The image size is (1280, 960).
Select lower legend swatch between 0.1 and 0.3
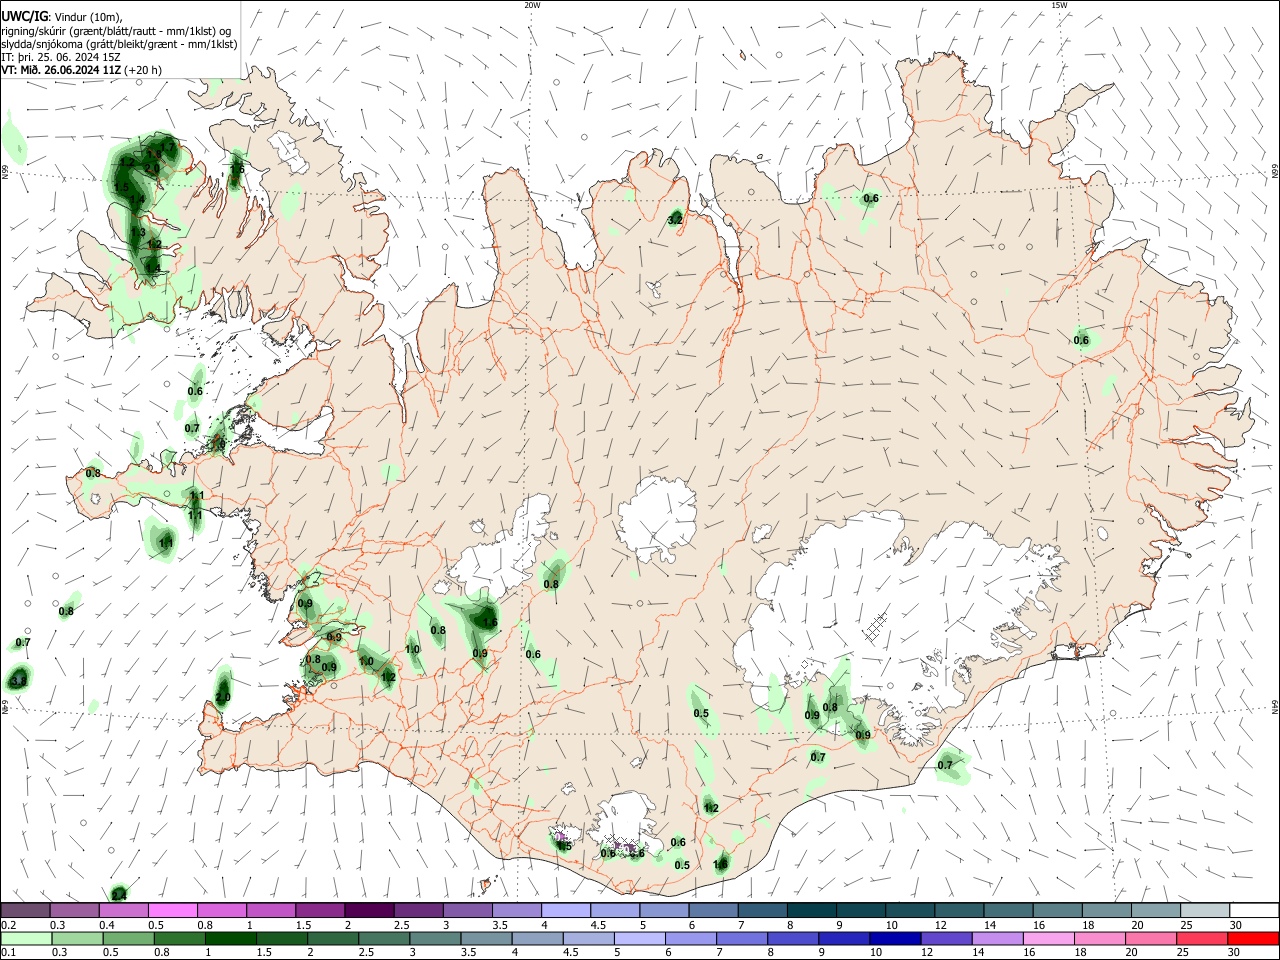click(26, 938)
